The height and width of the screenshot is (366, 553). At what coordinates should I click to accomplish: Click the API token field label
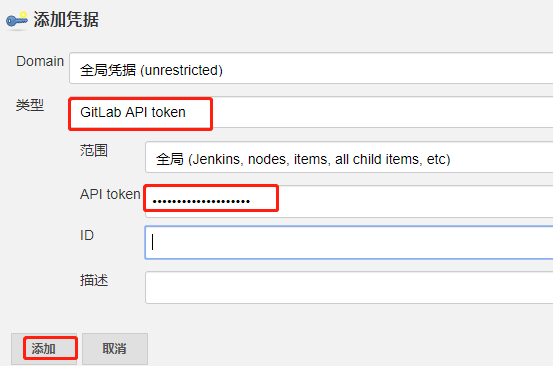(110, 194)
